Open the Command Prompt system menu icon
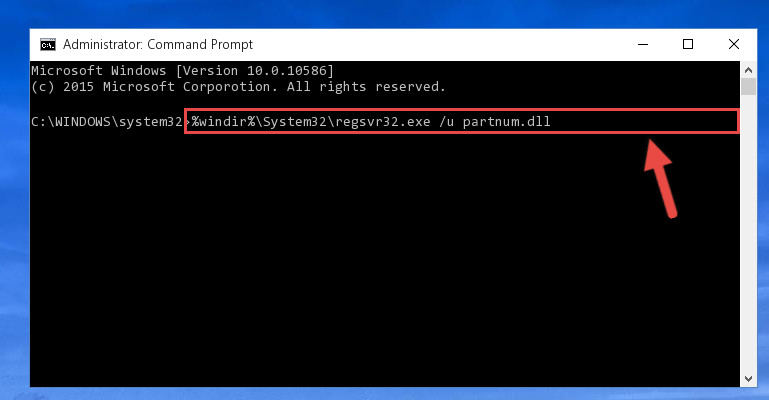This screenshot has width=769, height=400. [x=48, y=45]
